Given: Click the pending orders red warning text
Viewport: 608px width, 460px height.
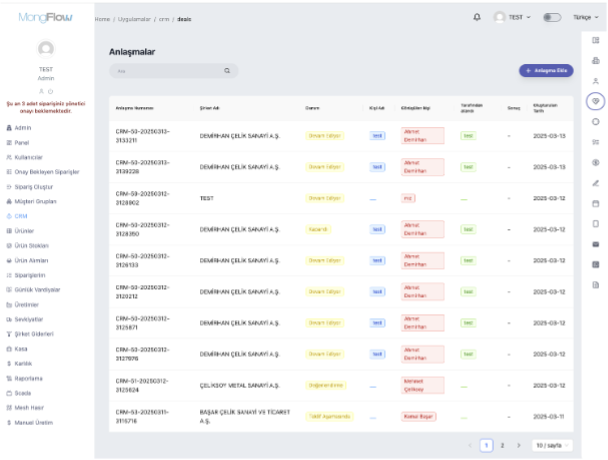Looking at the screenshot, I should pyautogui.click(x=46, y=107).
